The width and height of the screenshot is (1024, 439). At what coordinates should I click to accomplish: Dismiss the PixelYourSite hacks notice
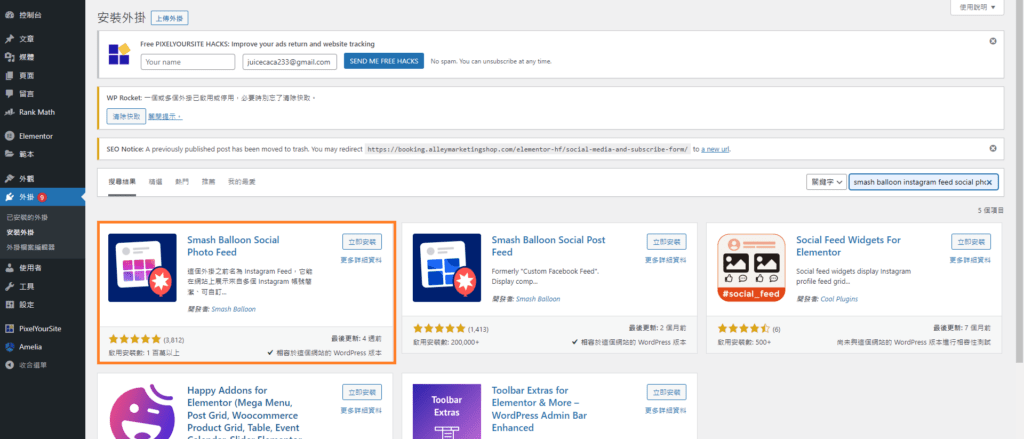992,41
